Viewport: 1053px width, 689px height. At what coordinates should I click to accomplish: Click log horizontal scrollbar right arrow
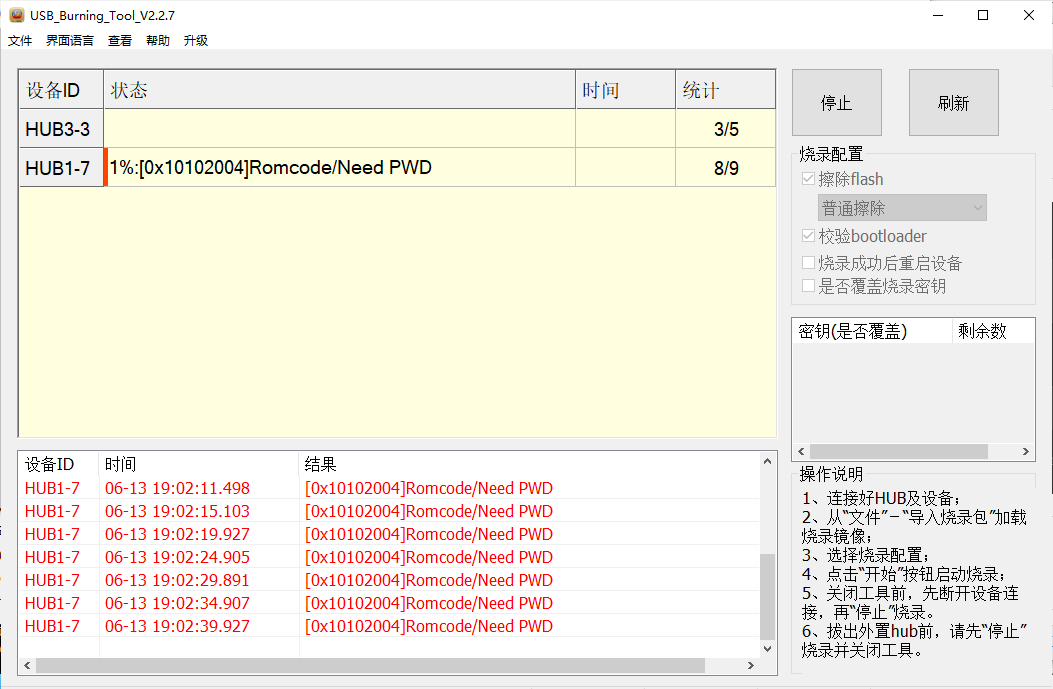tap(751, 665)
